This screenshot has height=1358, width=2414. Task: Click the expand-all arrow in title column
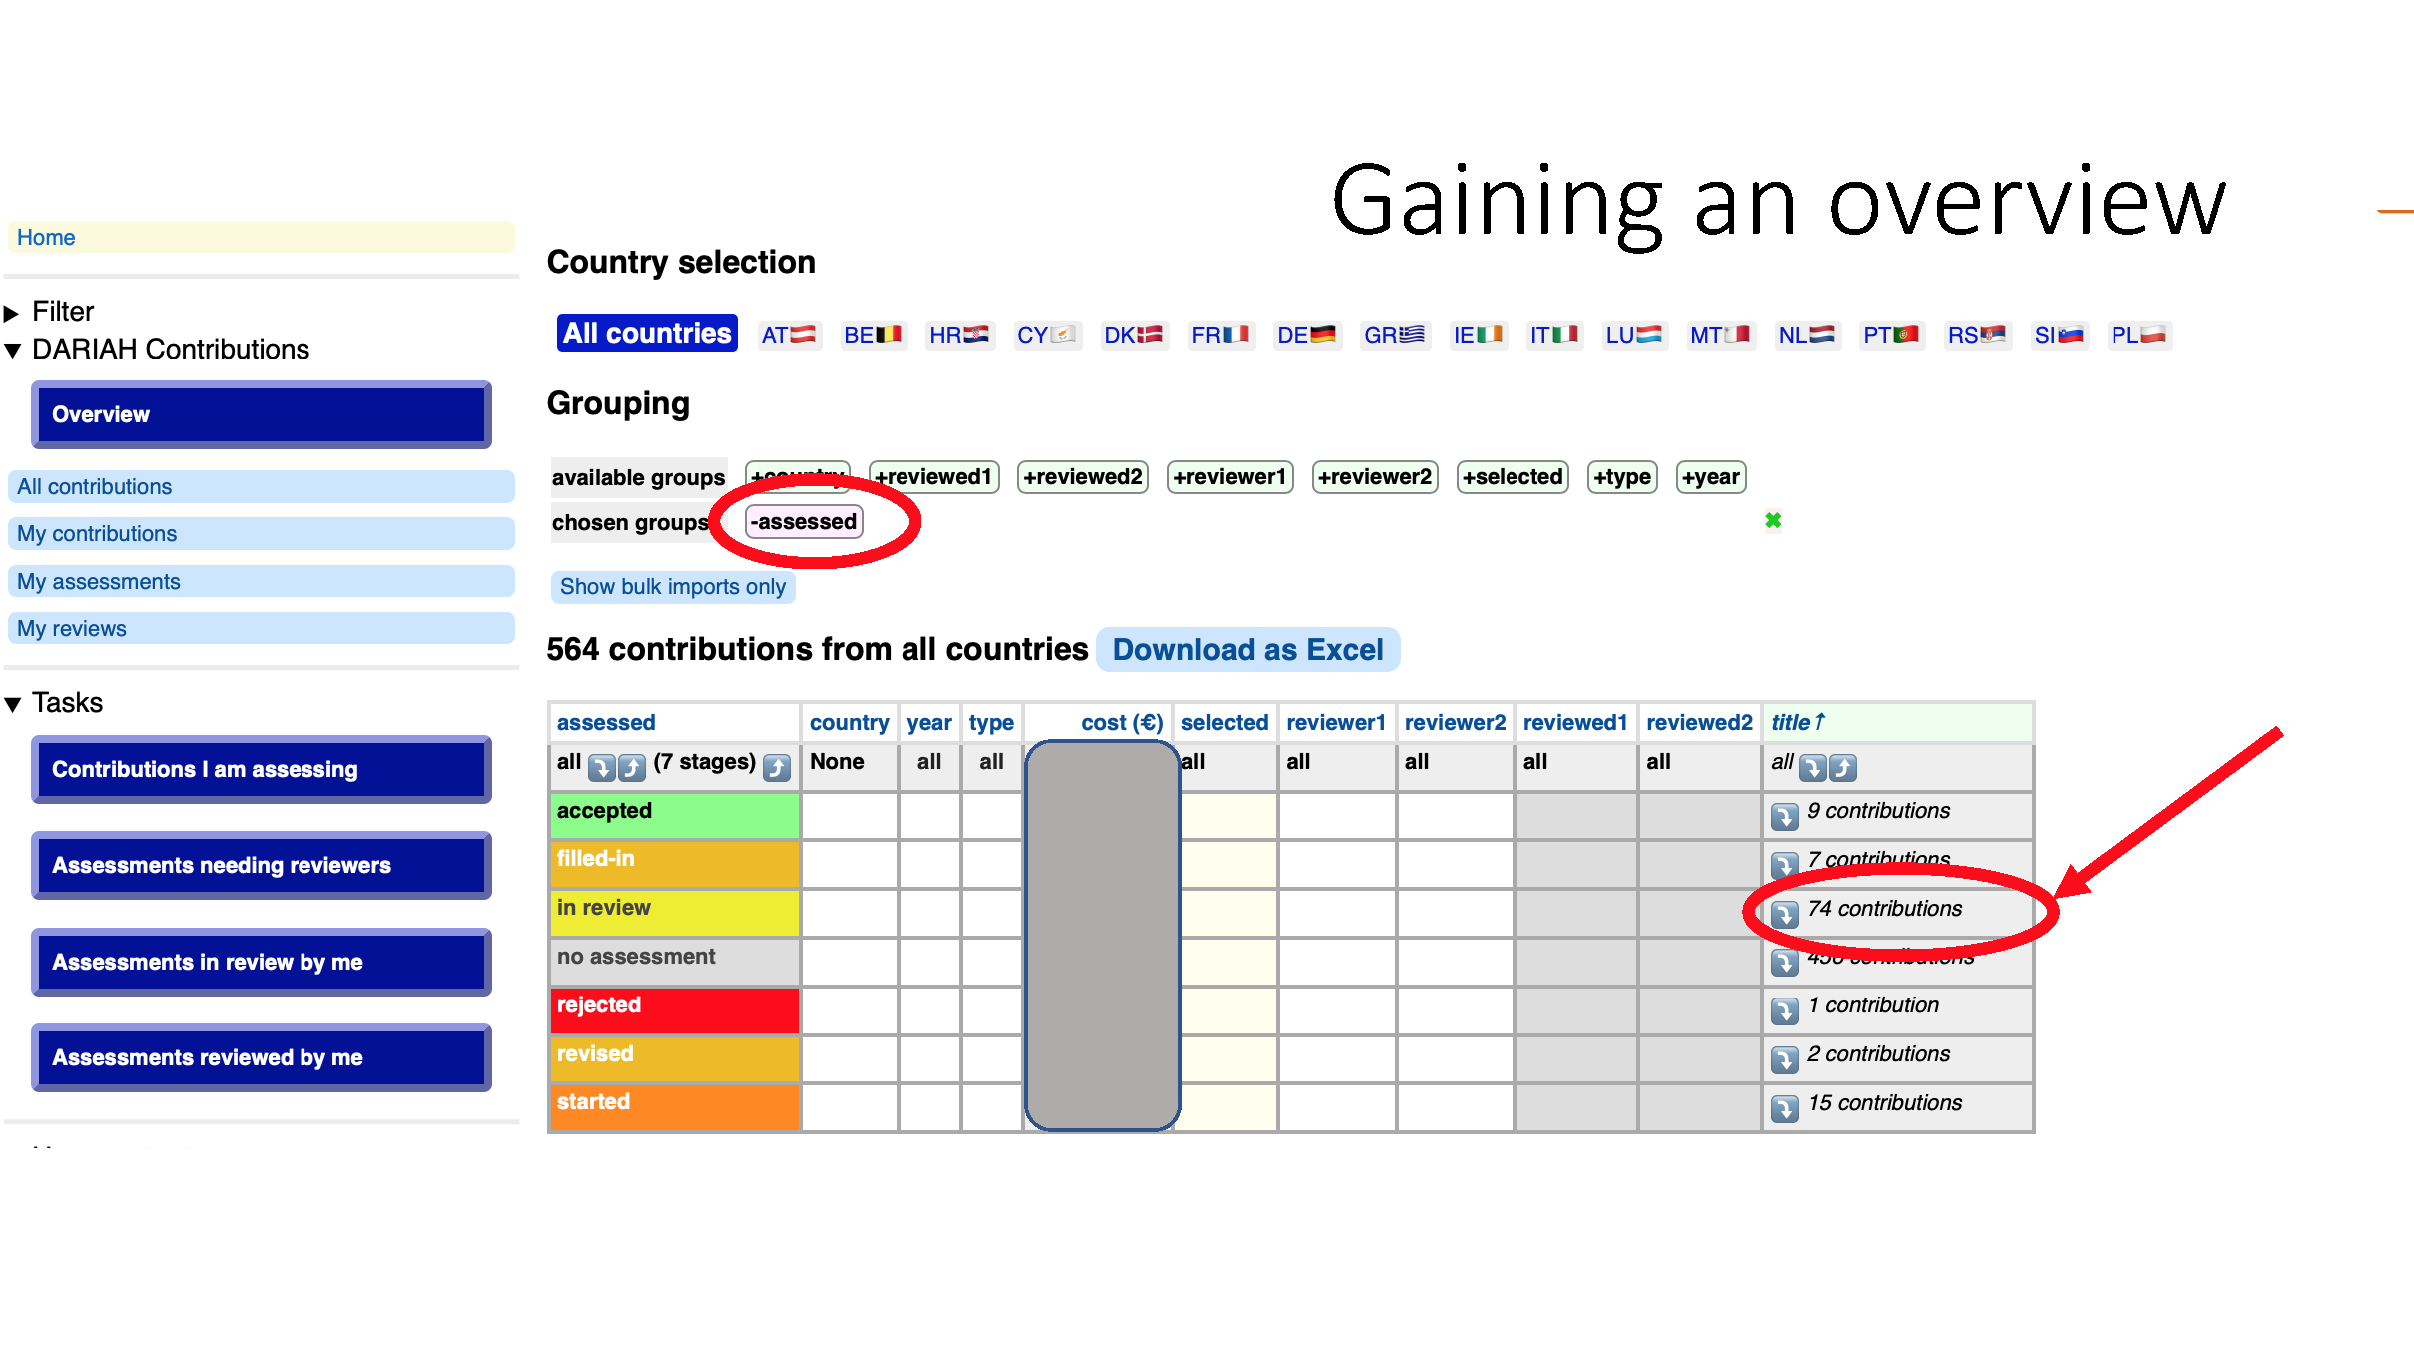pos(1813,767)
